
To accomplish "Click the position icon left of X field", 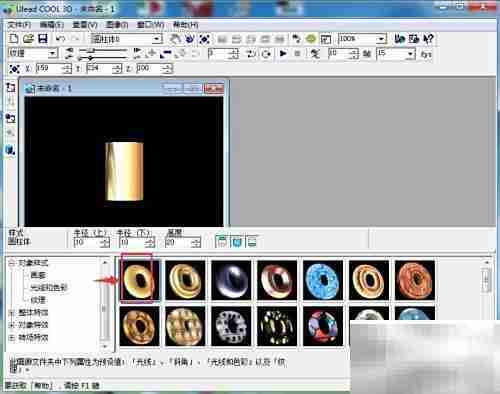I will click(14, 69).
